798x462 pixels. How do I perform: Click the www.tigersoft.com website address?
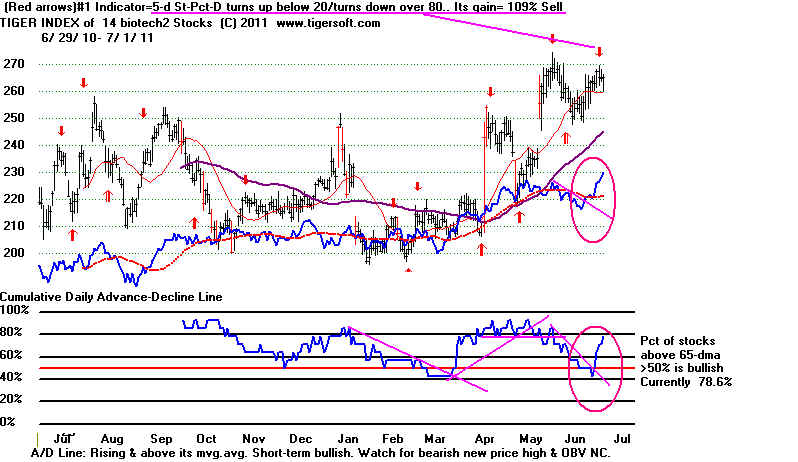328,23
